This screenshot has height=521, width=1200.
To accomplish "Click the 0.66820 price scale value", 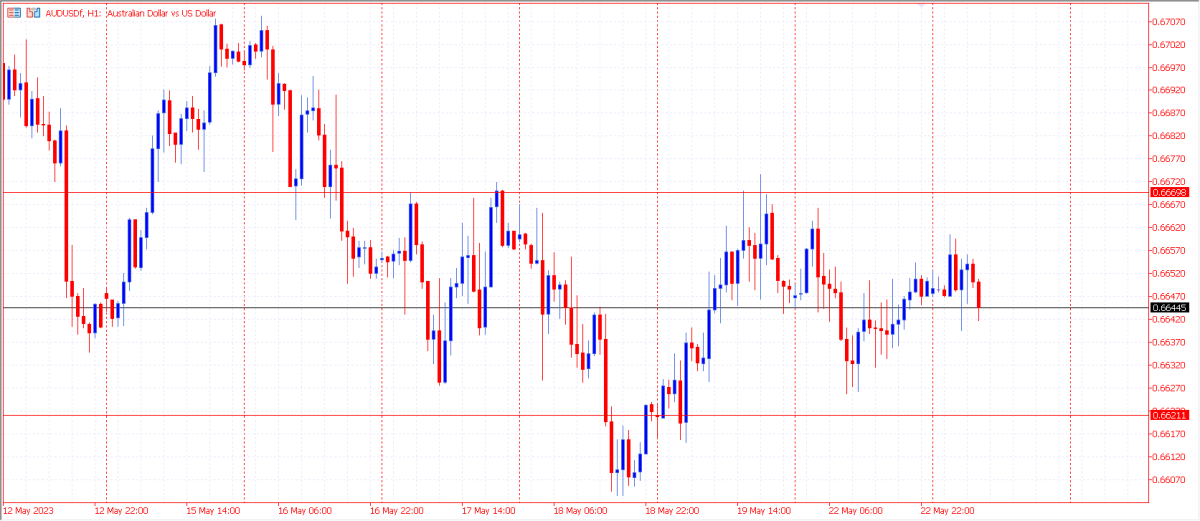I will pos(1170,136).
